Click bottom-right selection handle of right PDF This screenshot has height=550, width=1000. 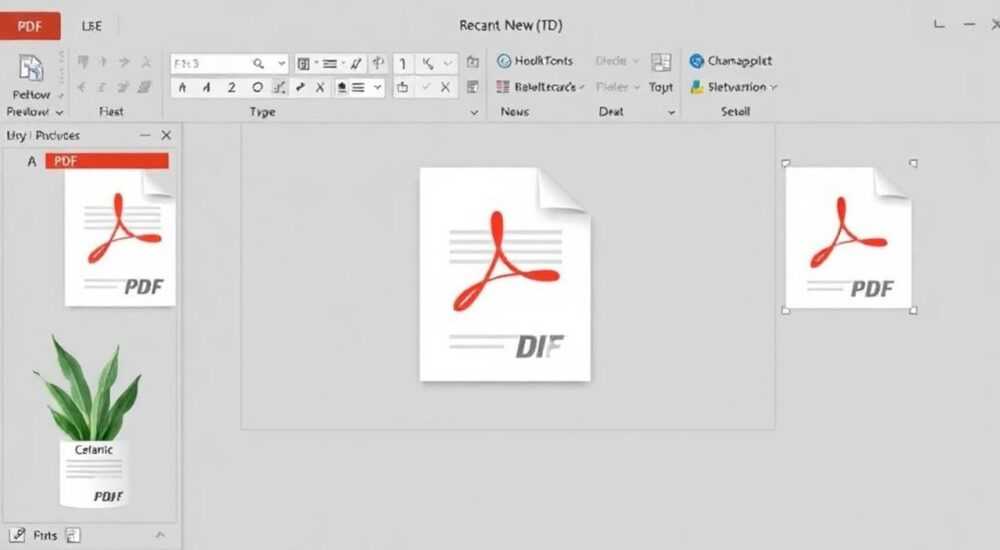click(913, 310)
